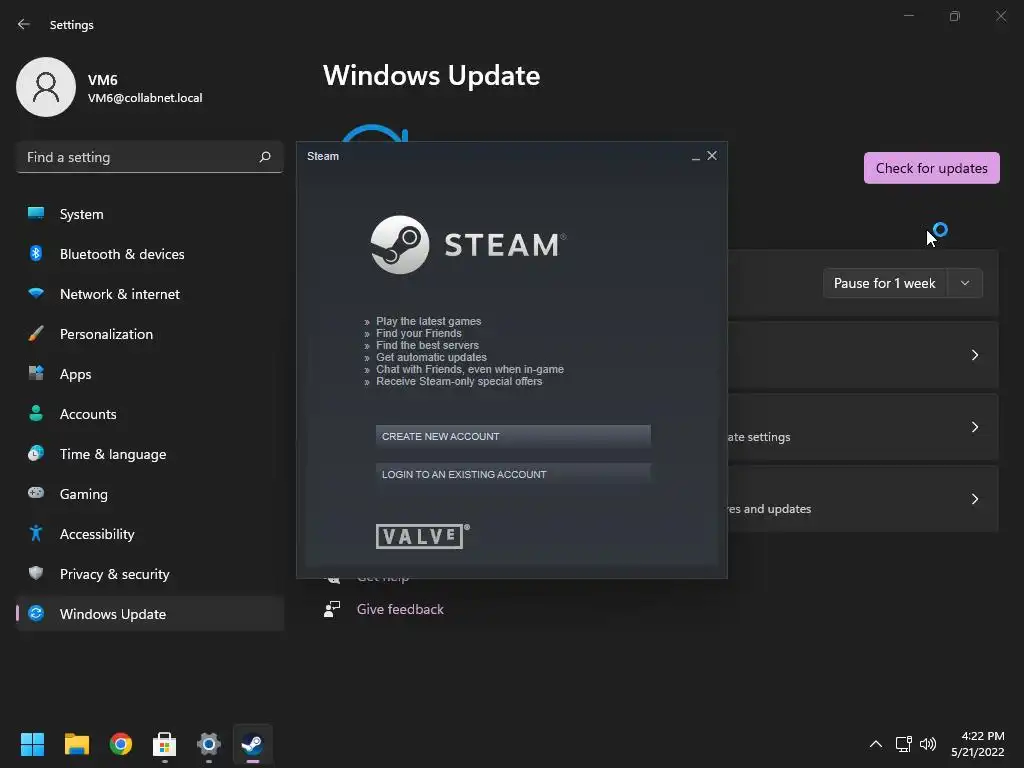Click the Privacy shield icon

[36, 573]
